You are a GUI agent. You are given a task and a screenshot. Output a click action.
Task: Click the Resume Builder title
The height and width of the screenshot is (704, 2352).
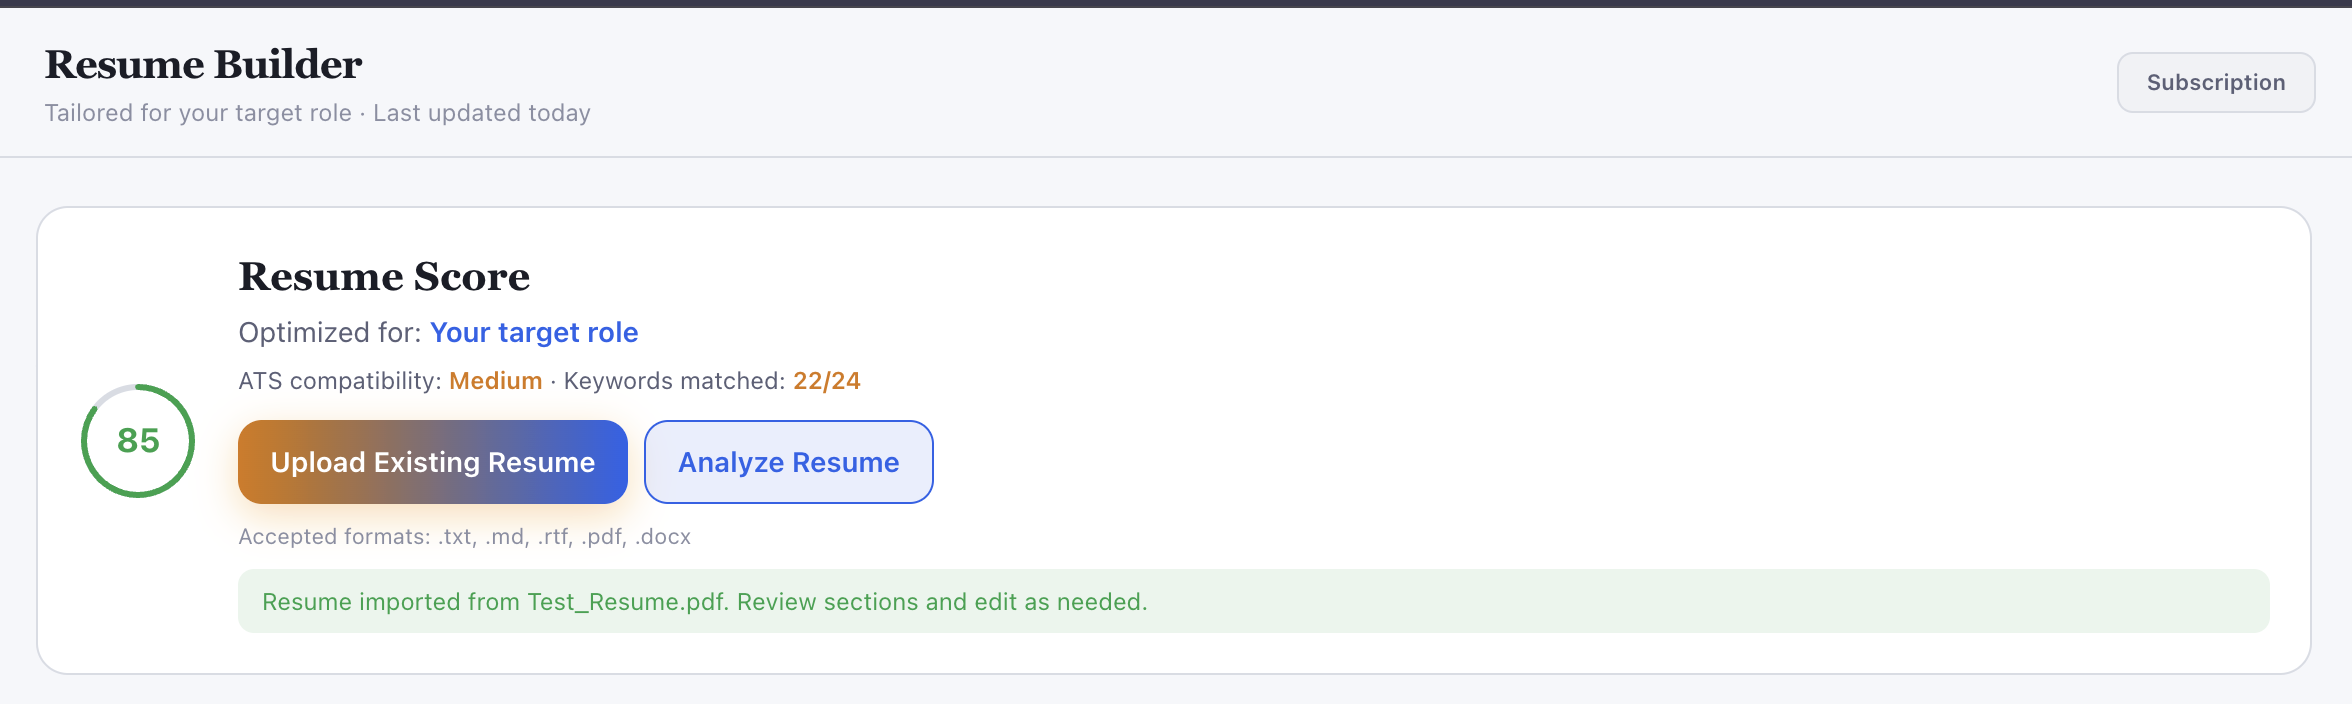(203, 63)
